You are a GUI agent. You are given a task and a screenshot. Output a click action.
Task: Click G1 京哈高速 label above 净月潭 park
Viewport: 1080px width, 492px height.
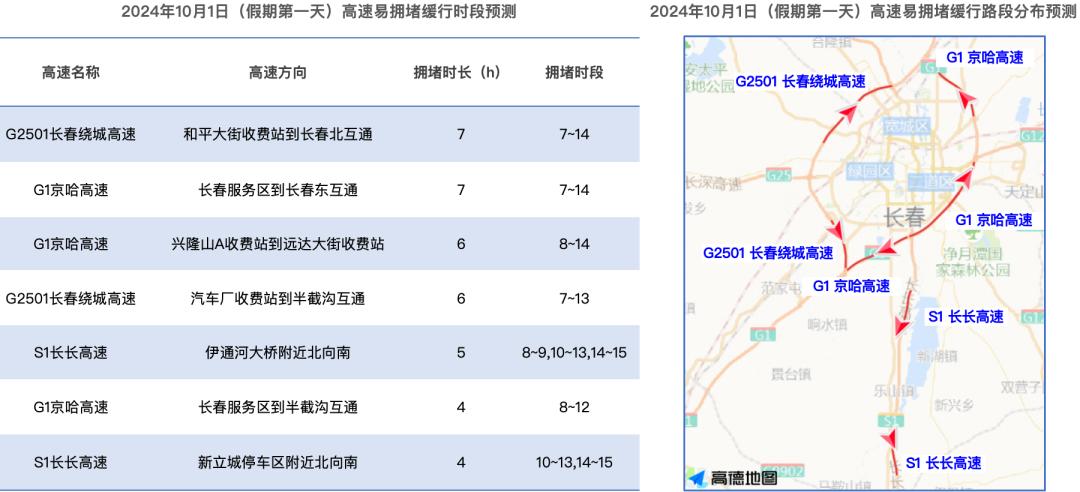point(994,221)
